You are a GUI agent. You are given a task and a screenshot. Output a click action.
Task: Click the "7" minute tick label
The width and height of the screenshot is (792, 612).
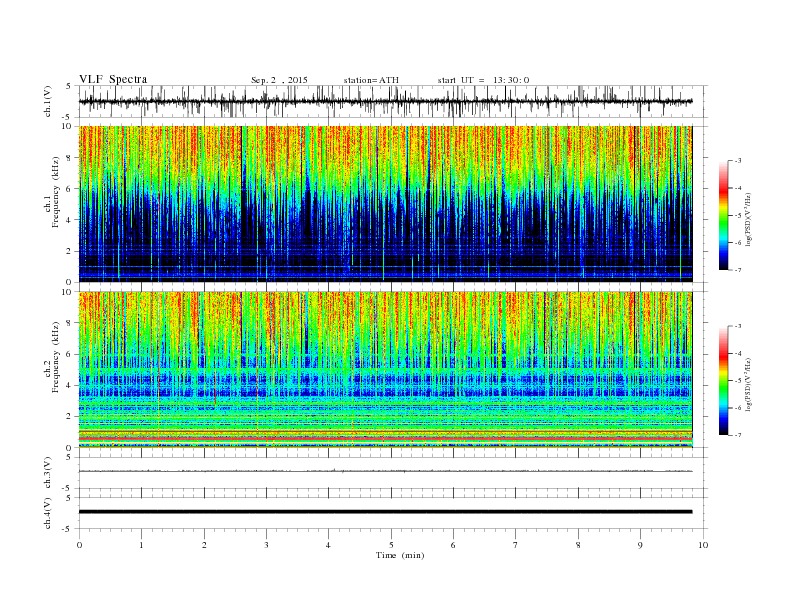516,545
